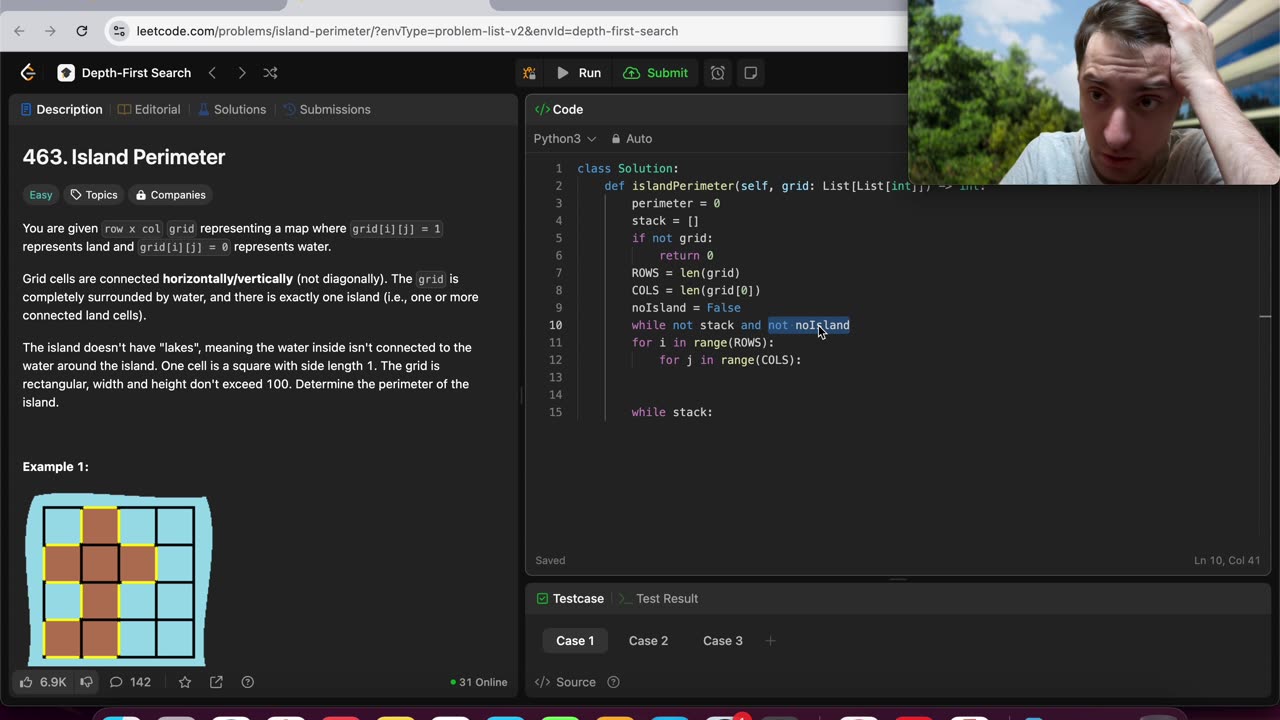This screenshot has width=1280, height=720.
Task: Select Case 2
Action: pyautogui.click(x=648, y=641)
